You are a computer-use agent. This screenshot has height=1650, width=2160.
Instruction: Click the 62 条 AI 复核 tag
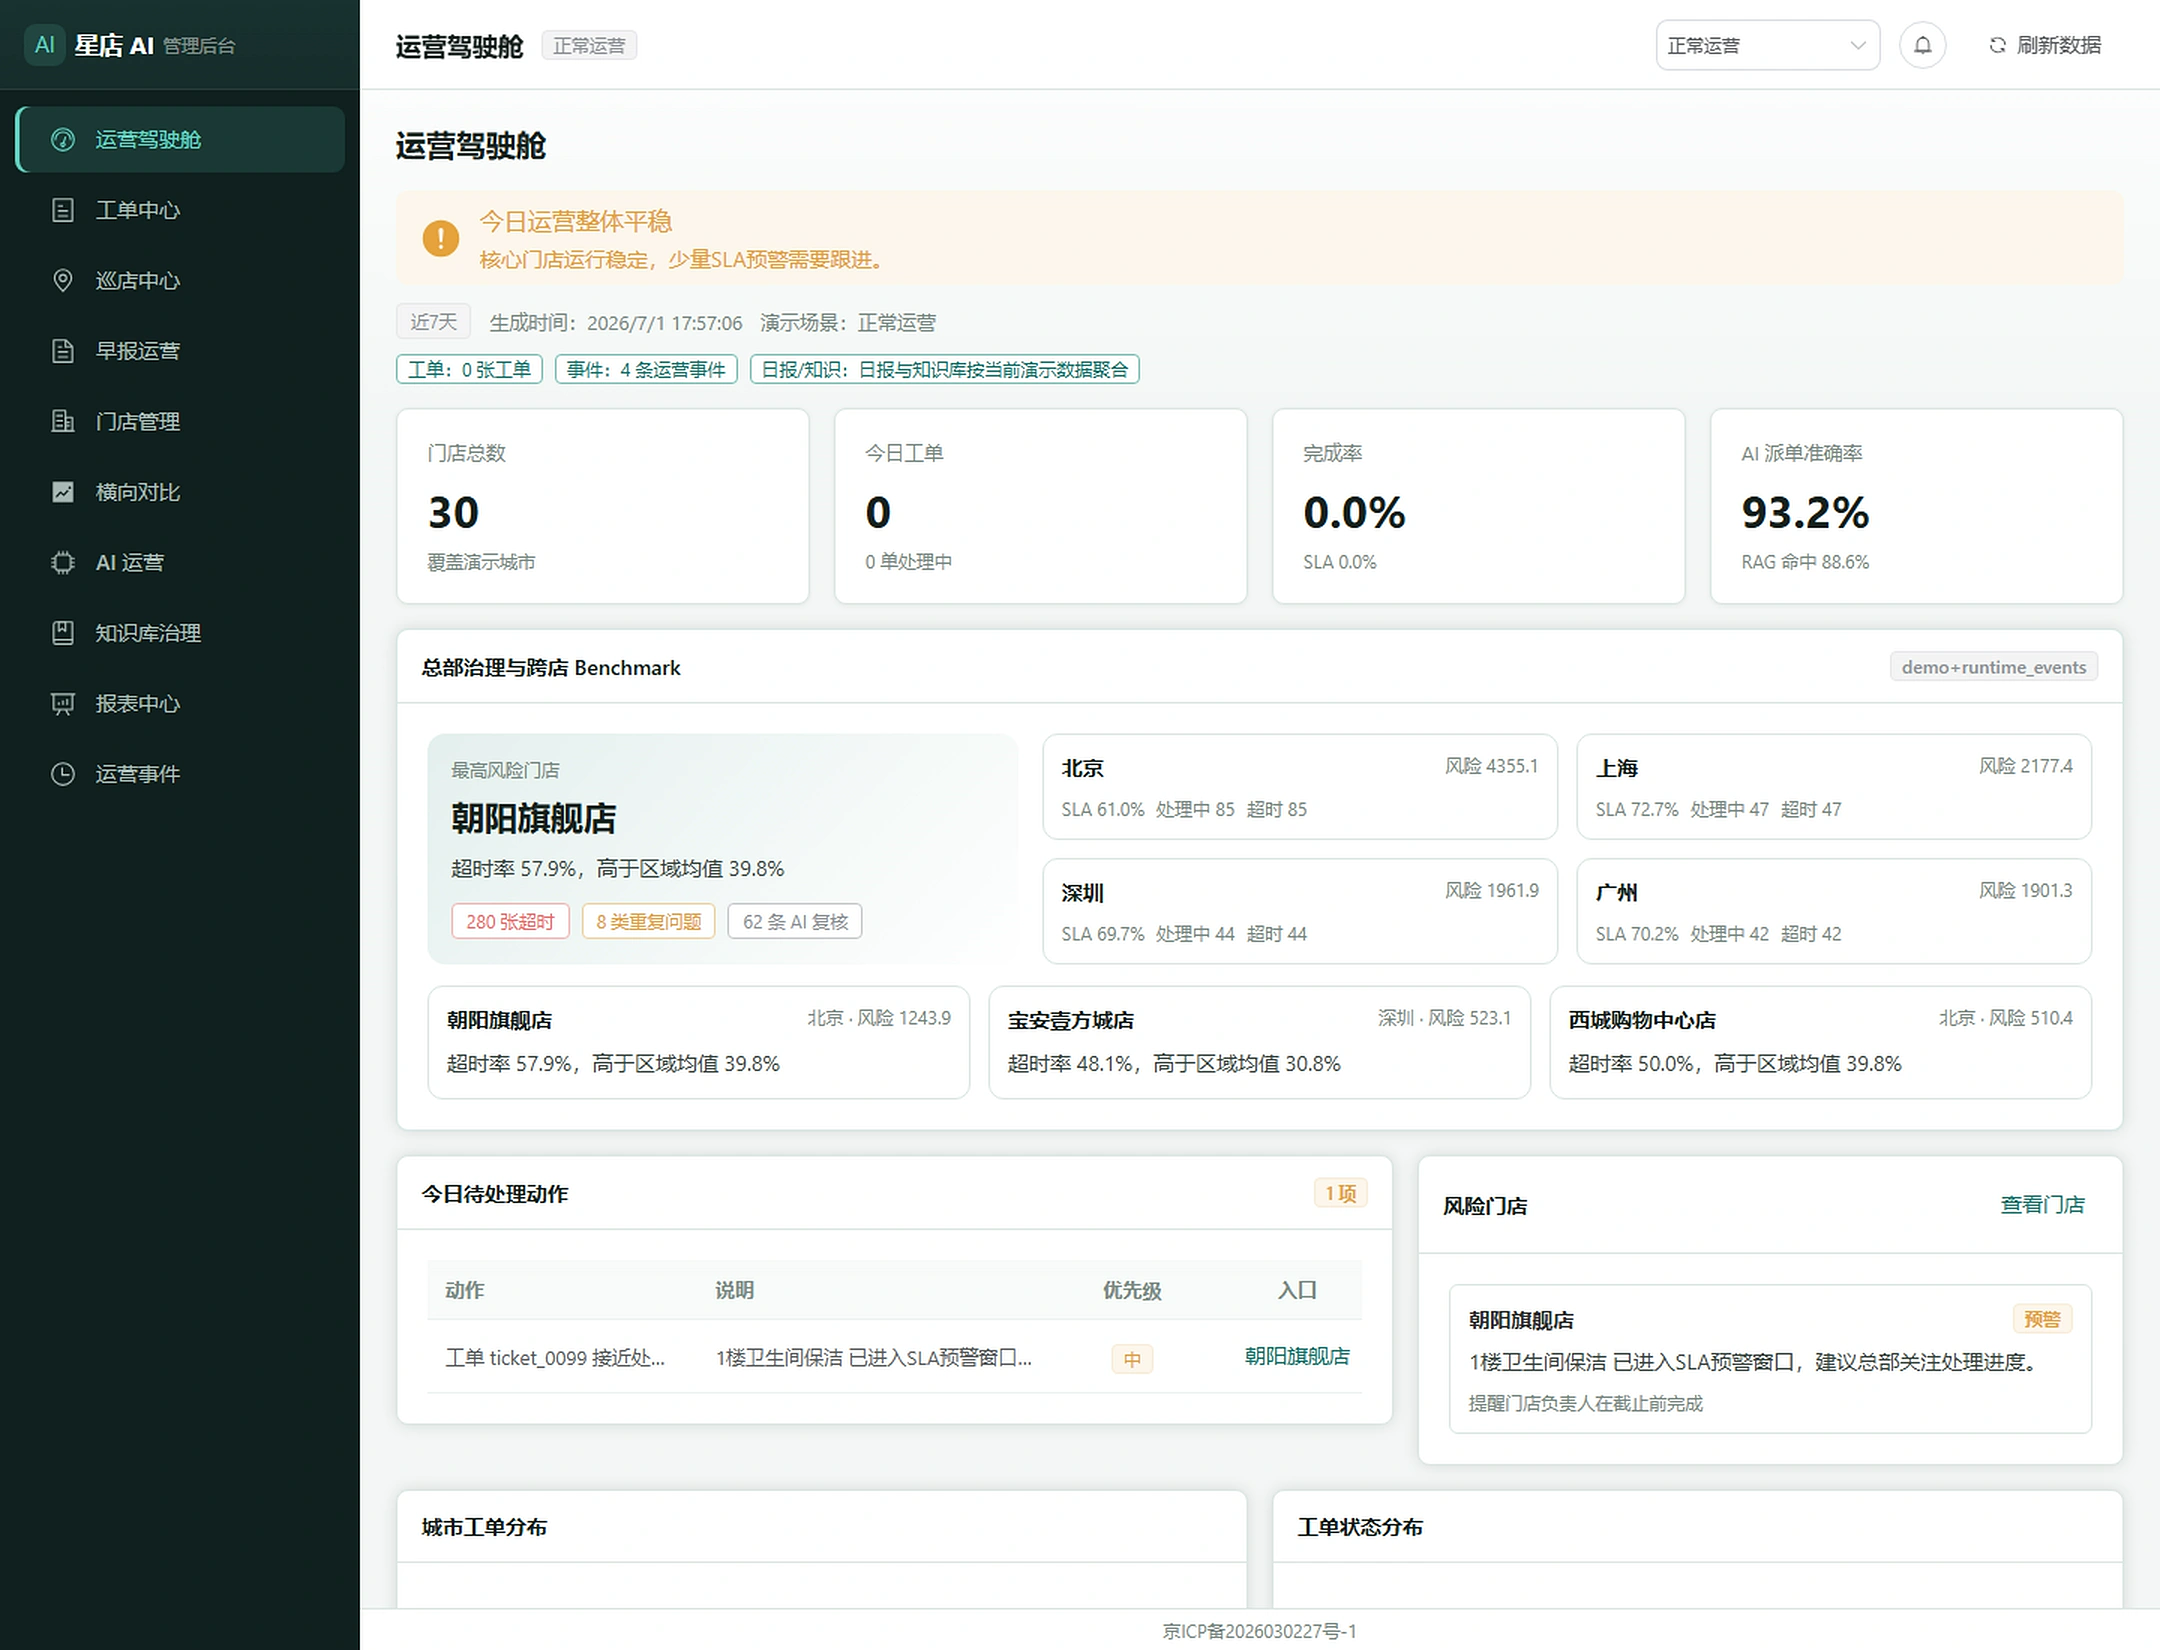795,921
